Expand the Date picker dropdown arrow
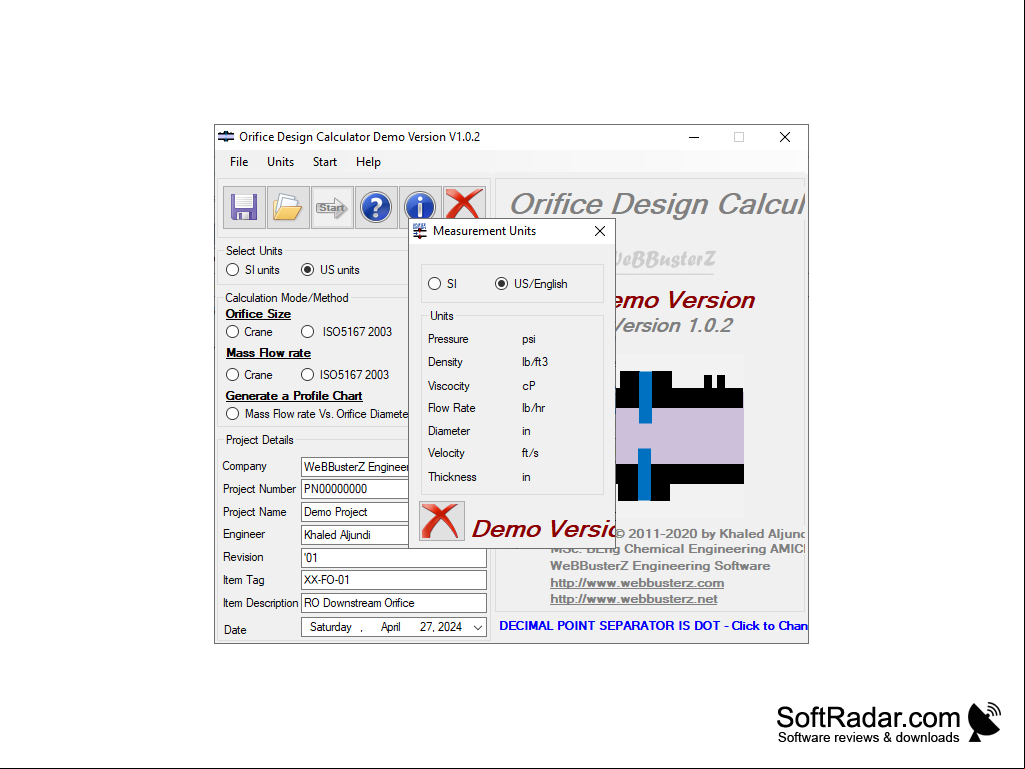The image size is (1025, 769). 478,627
